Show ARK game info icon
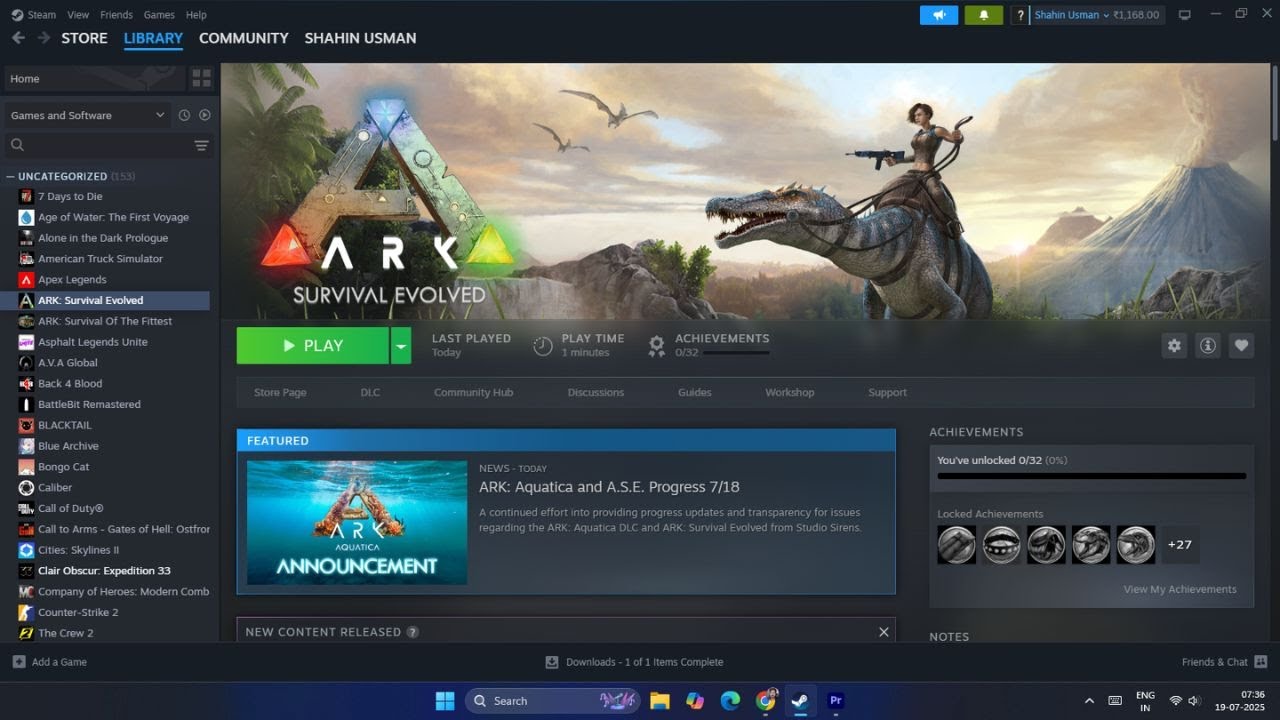Image resolution: width=1280 pixels, height=720 pixels. 1208,345
